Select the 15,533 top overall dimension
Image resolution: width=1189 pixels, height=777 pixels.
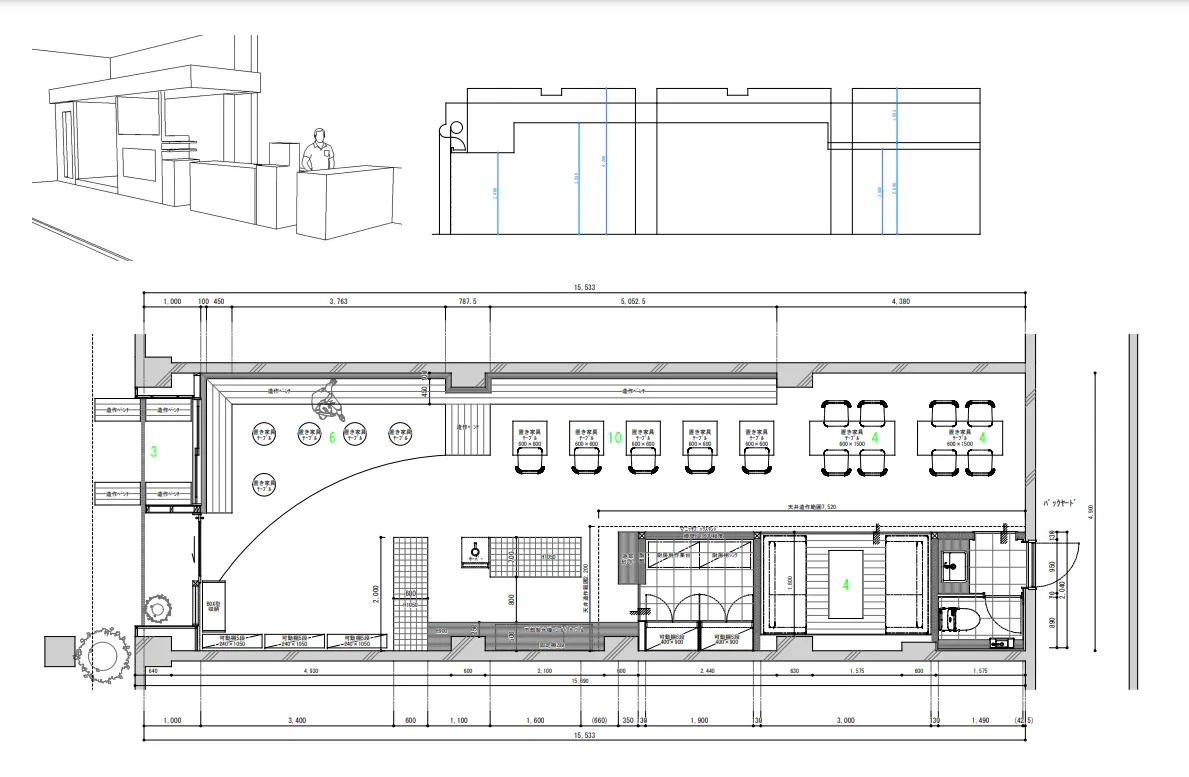(x=585, y=287)
